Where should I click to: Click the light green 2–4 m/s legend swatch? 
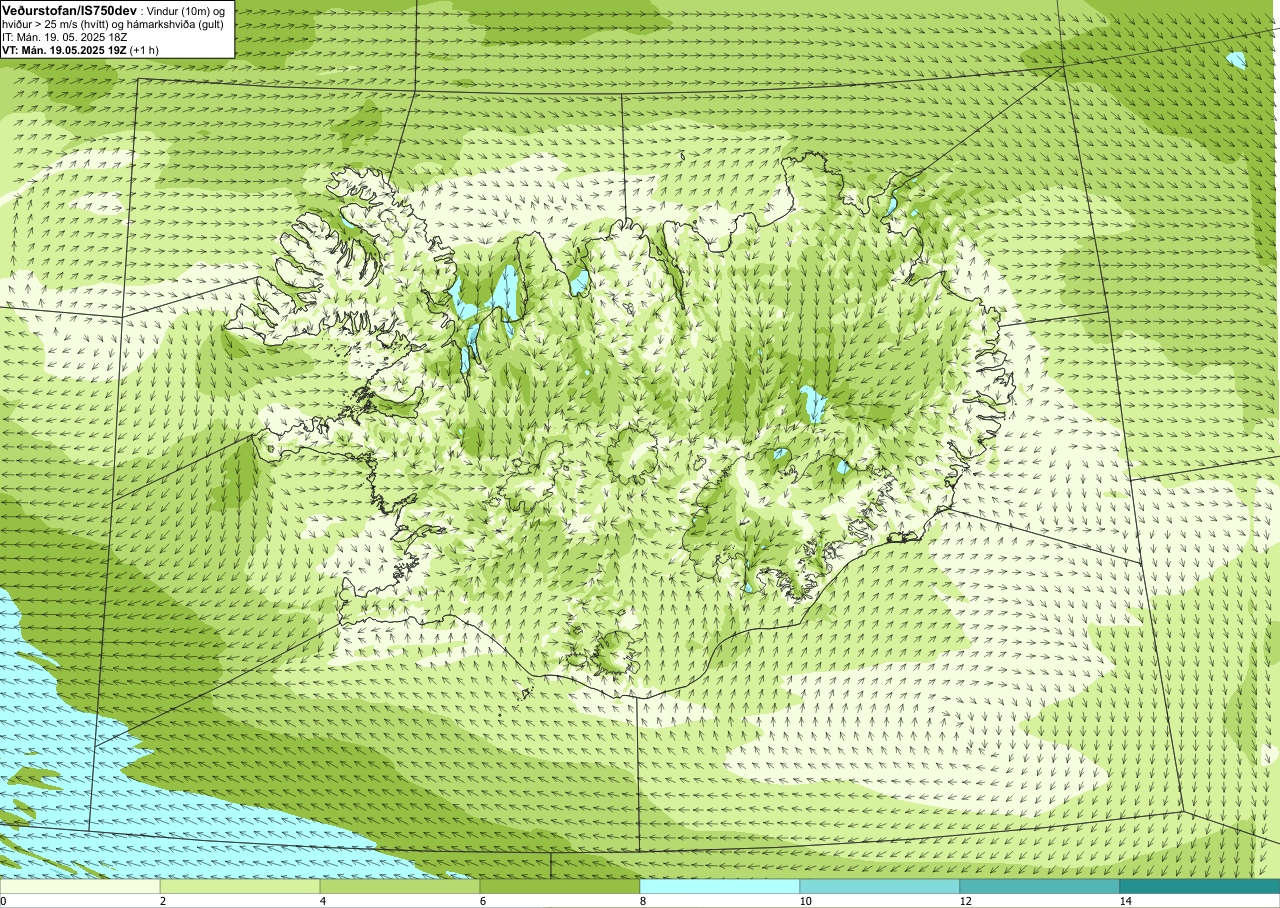pos(240,886)
